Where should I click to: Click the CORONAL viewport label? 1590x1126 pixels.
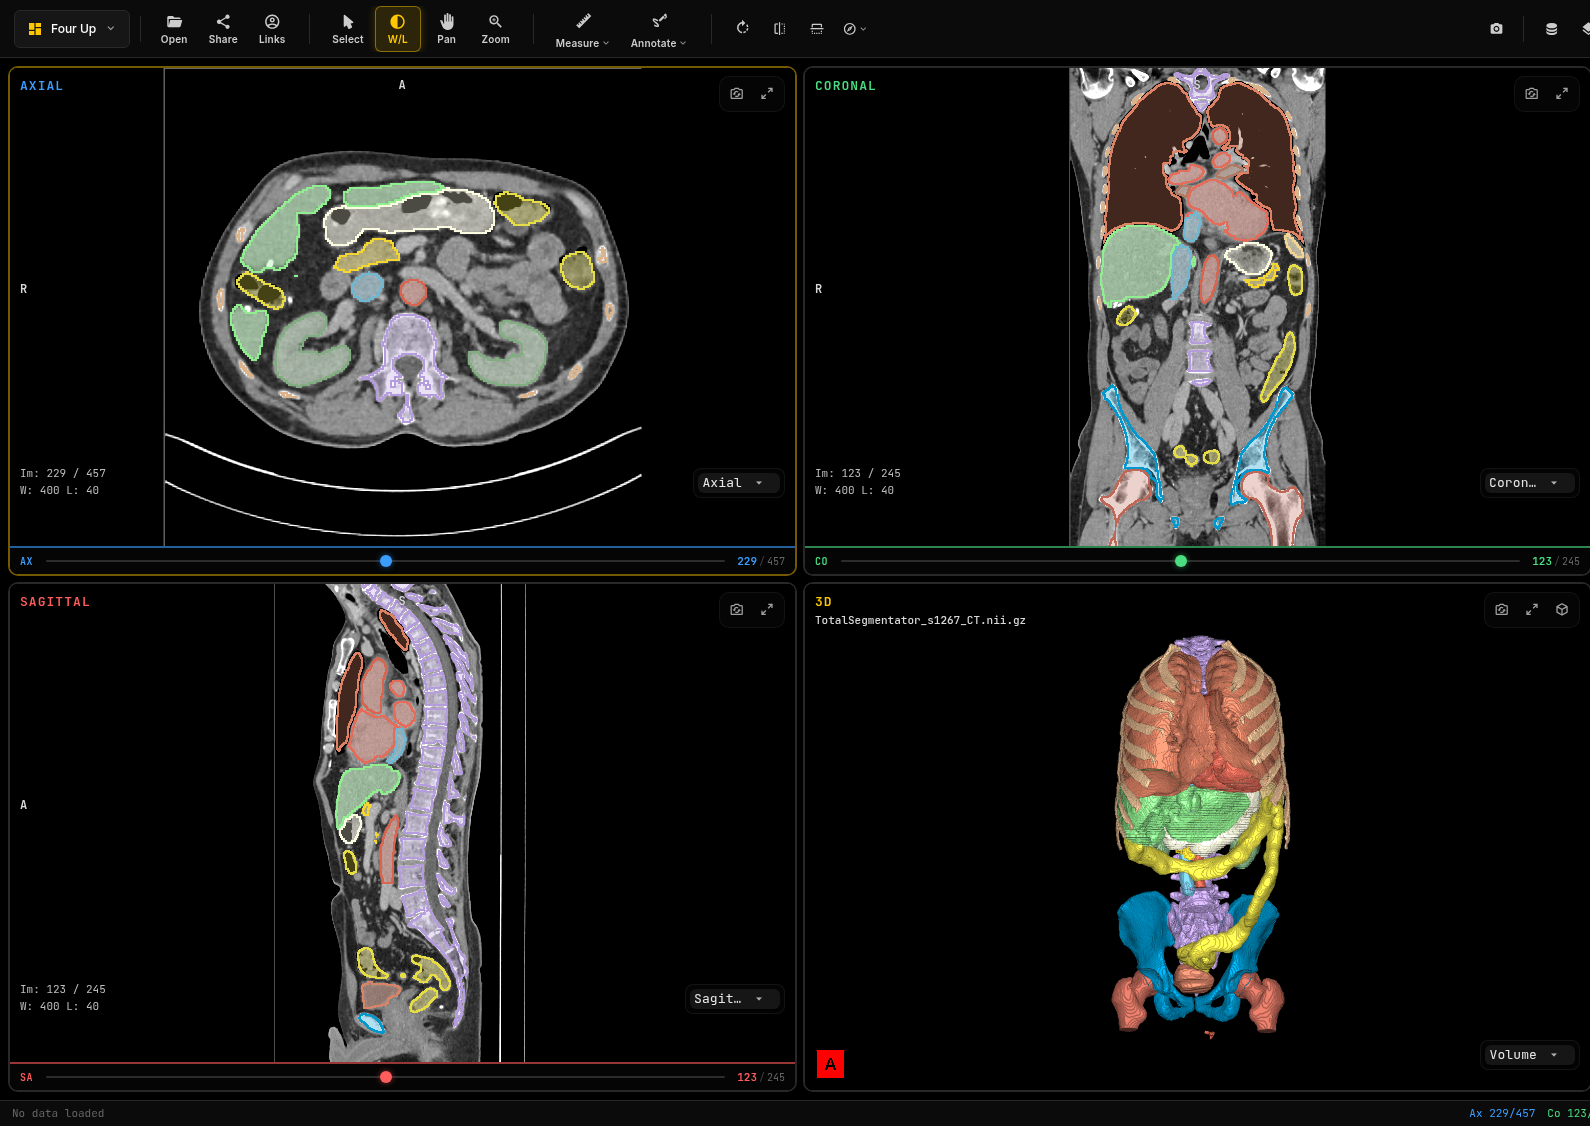pyautogui.click(x=845, y=86)
